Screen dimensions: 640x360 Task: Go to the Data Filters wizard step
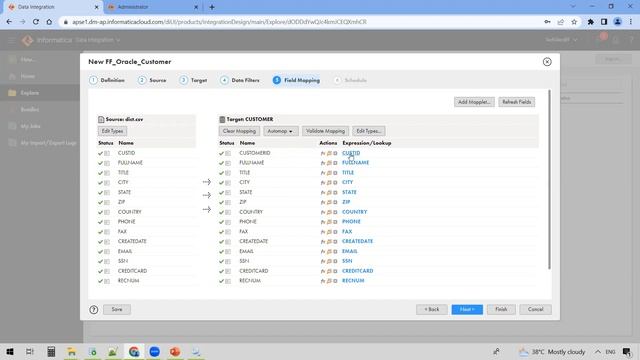[240, 80]
